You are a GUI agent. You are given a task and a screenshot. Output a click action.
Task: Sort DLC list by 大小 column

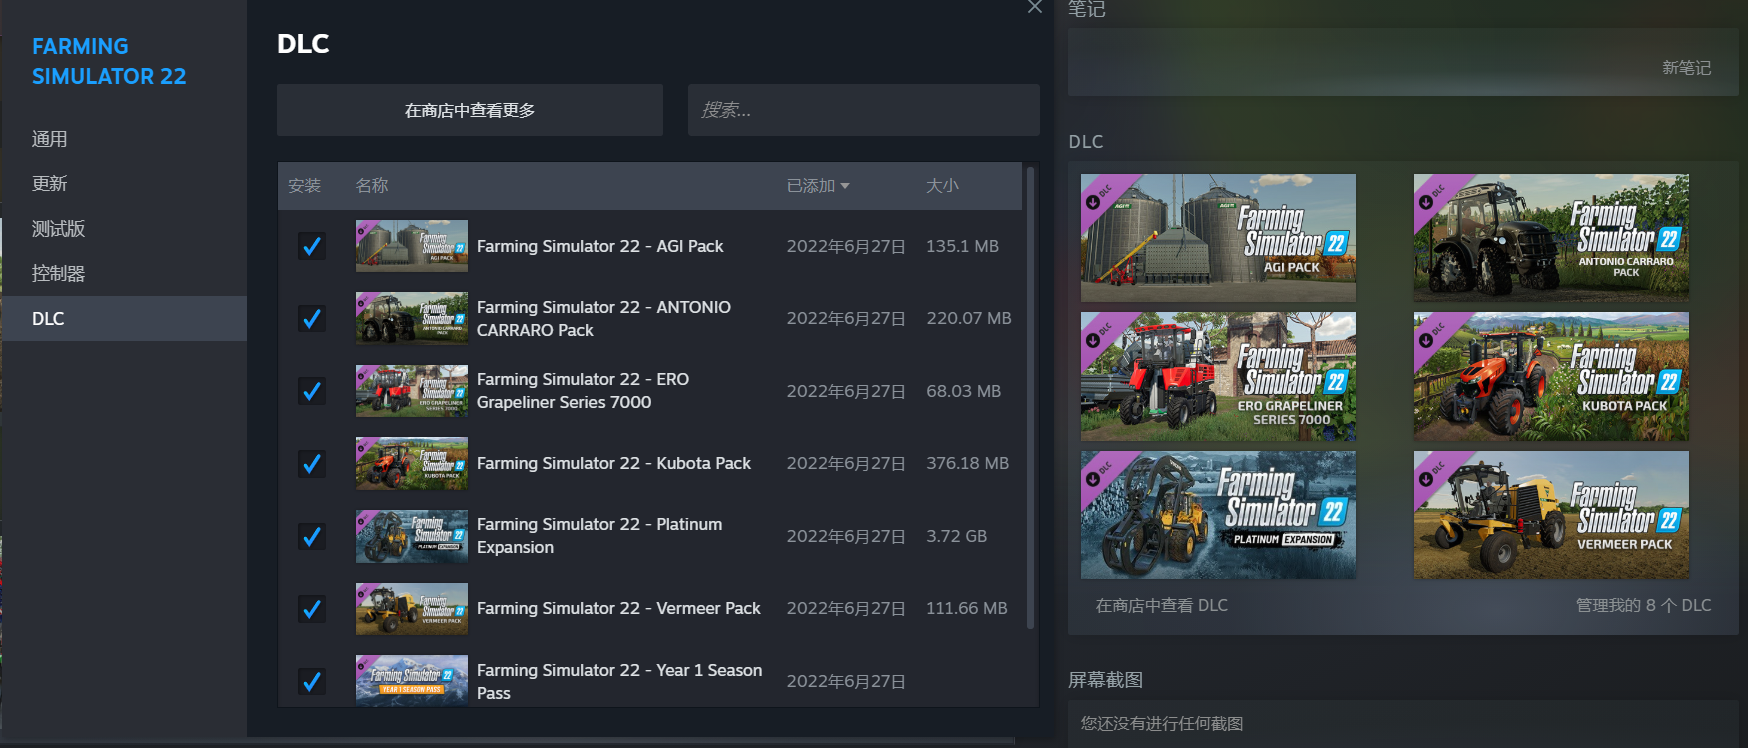942,186
